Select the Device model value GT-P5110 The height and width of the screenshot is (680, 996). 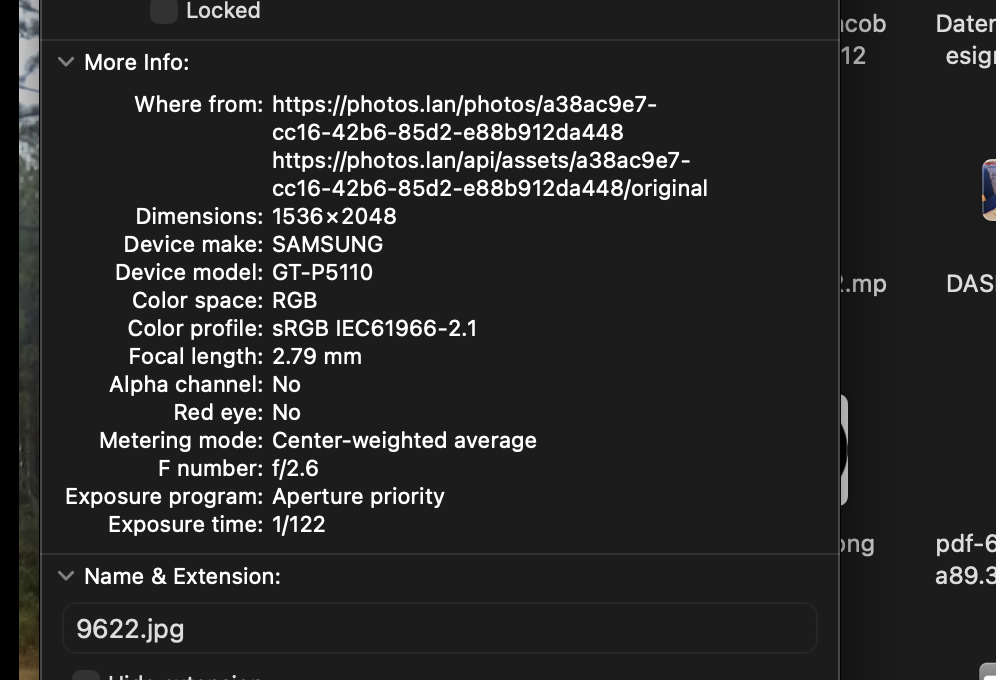coord(322,272)
